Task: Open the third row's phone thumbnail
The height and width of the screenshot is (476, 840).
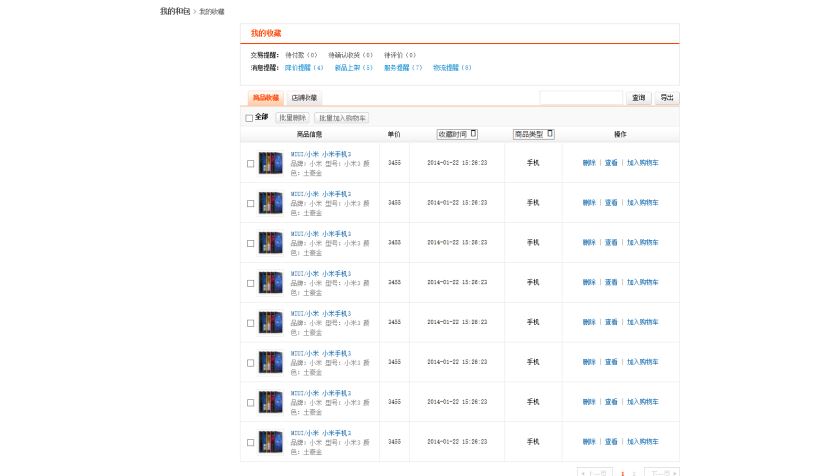Action: (271, 243)
